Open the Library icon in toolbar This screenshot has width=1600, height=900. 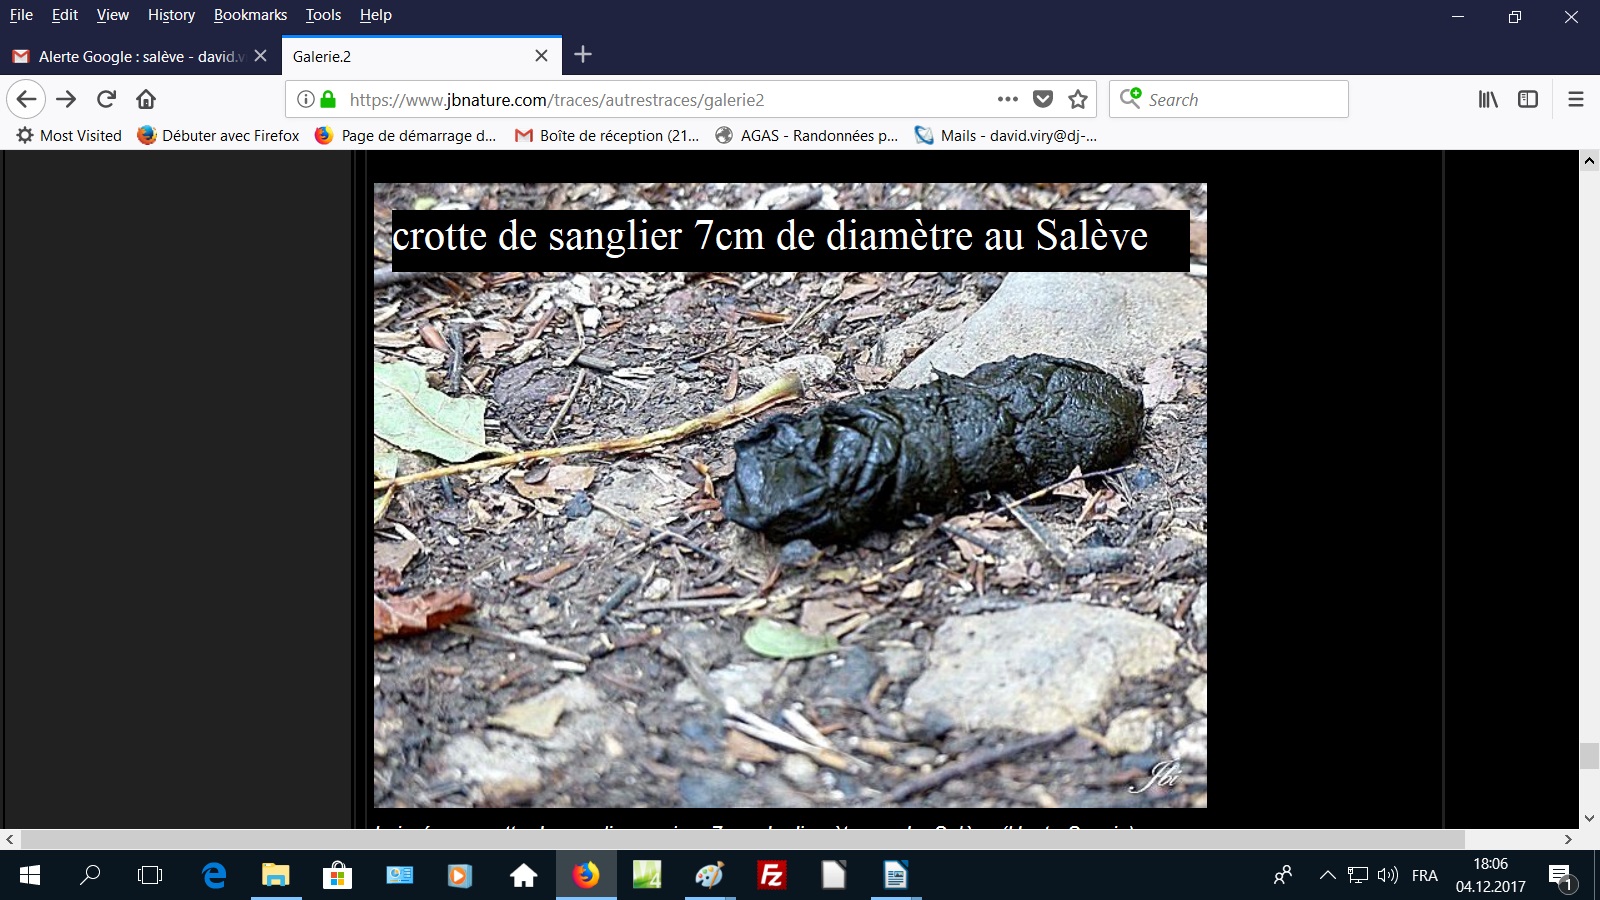coord(1488,99)
